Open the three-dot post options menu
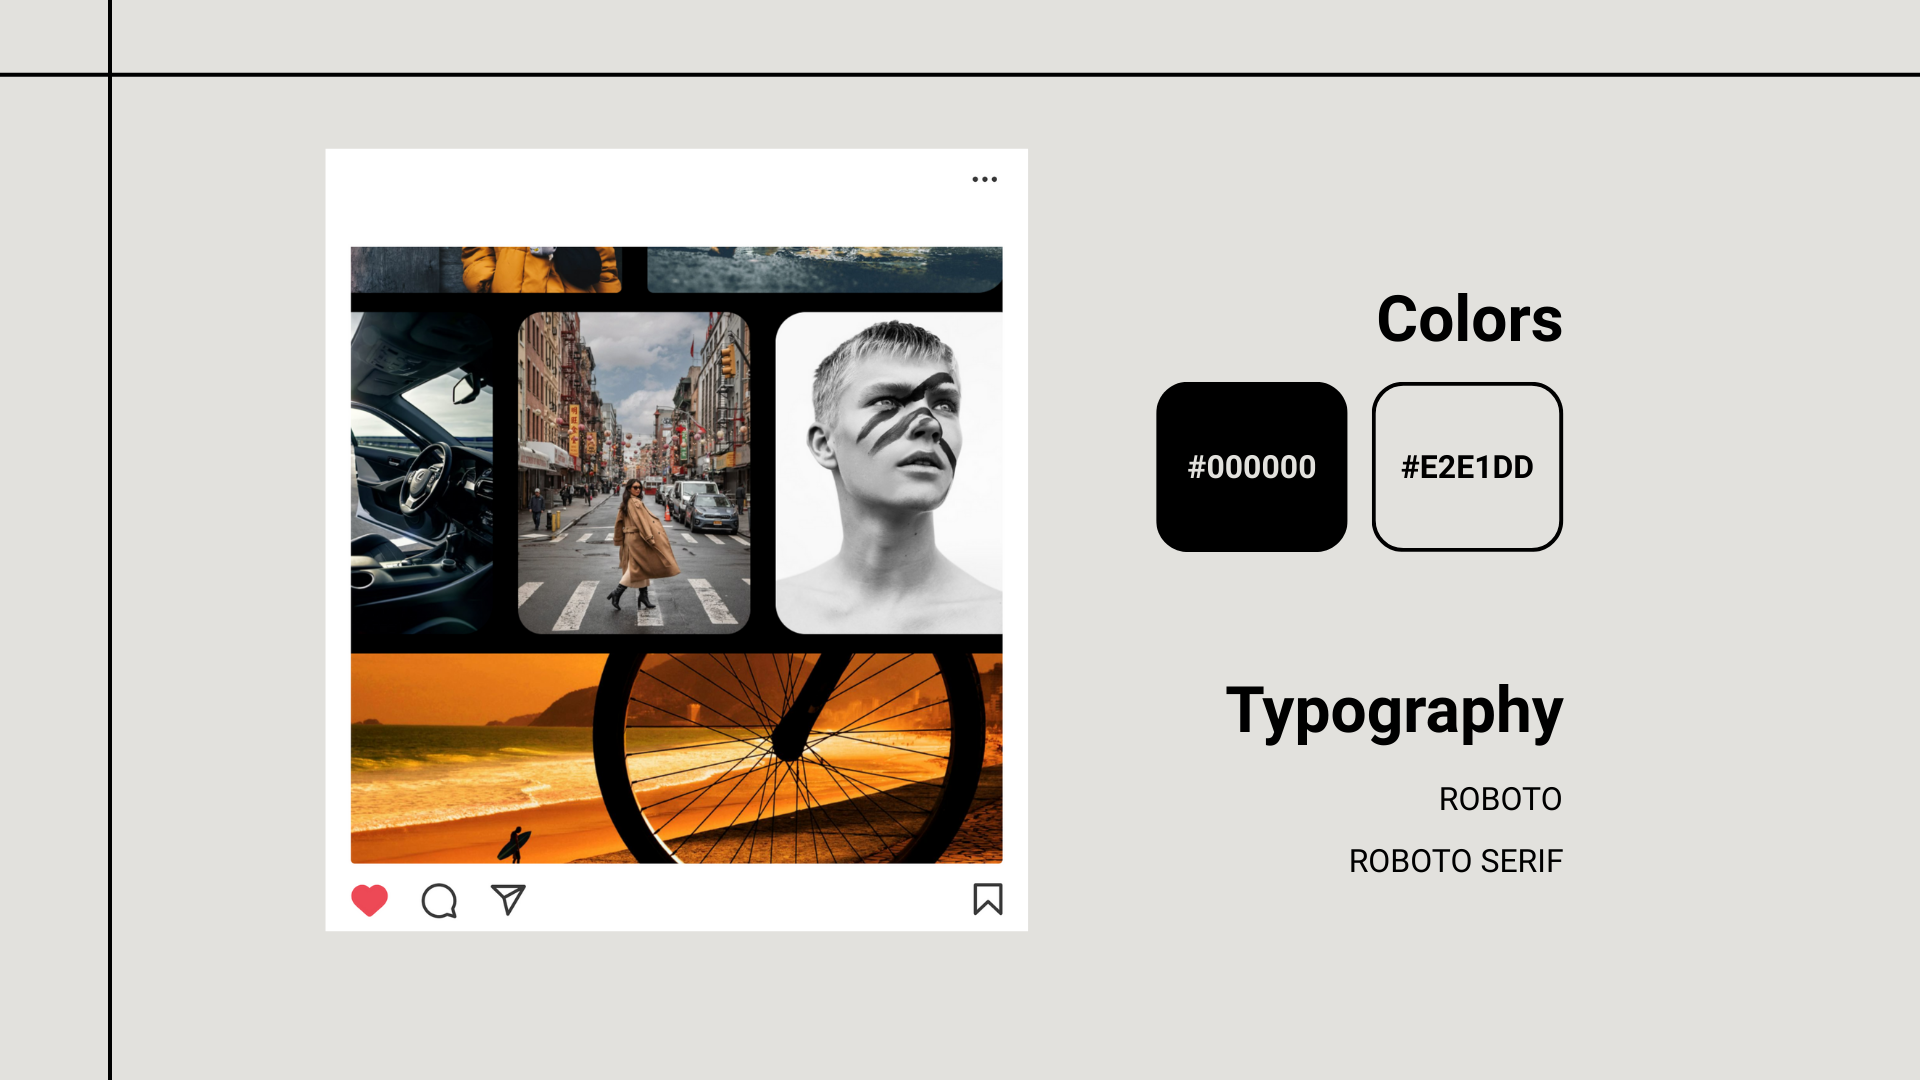Image resolution: width=1920 pixels, height=1080 pixels. 985,179
